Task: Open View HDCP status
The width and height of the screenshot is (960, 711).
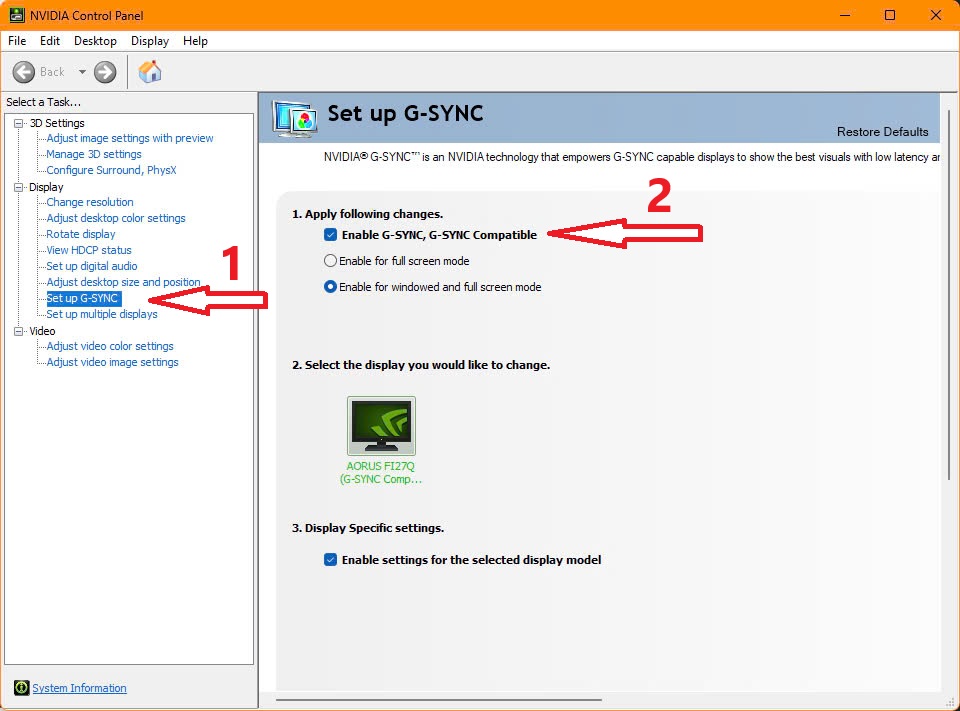Action: click(89, 249)
